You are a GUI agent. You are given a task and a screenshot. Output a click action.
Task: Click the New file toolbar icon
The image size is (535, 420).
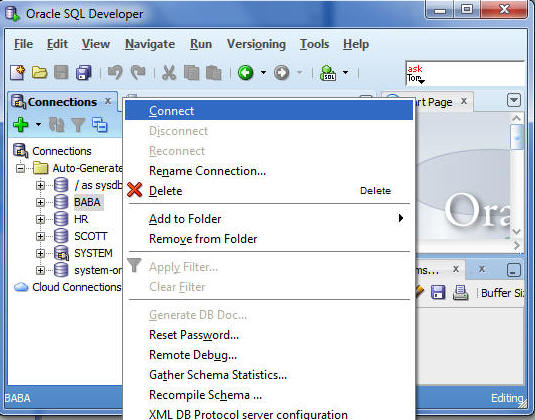(x=17, y=73)
